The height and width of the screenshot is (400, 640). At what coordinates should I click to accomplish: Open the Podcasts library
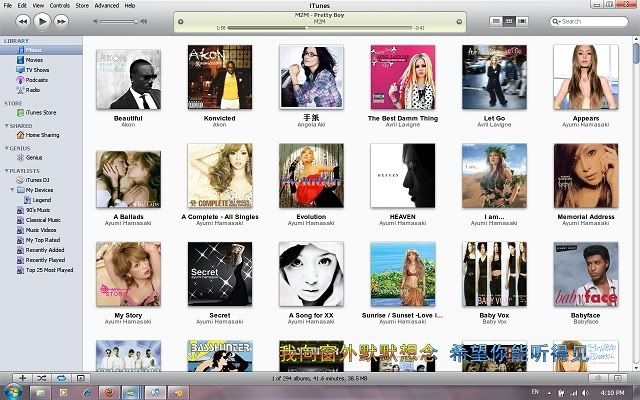click(x=35, y=81)
